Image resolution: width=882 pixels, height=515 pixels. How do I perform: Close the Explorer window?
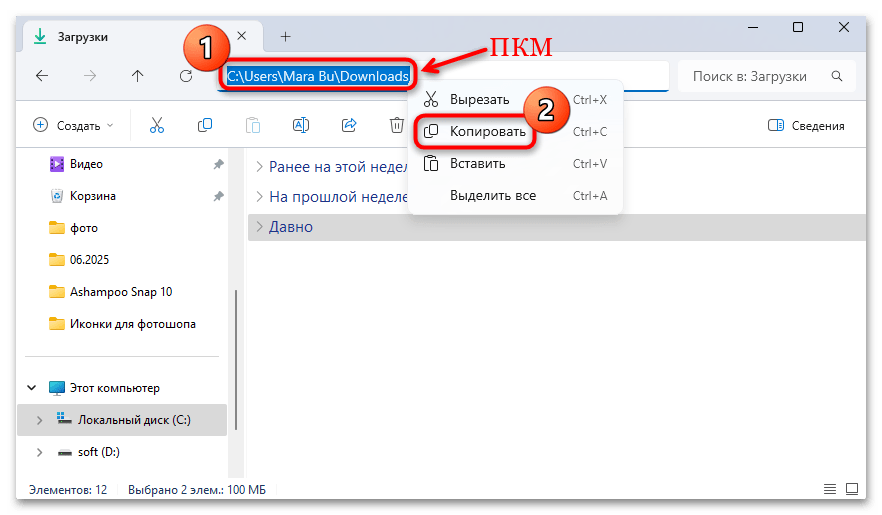coord(844,27)
